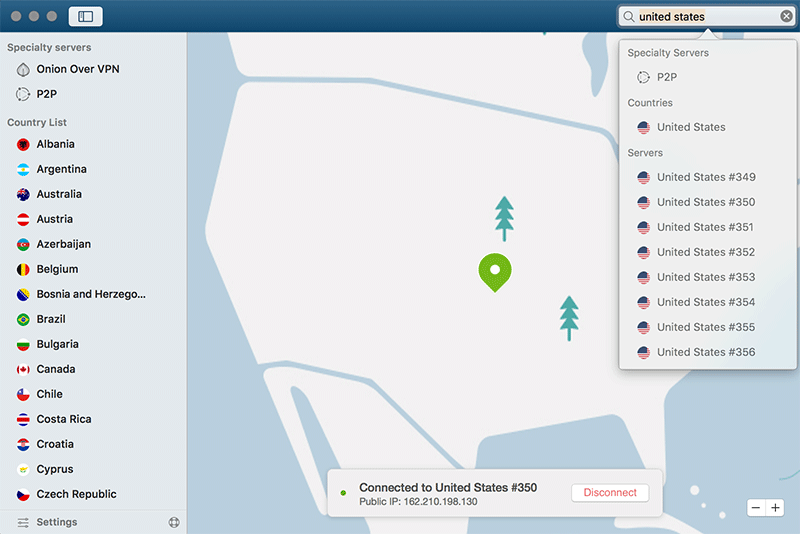Choose Australia from country list

[x=59, y=194]
